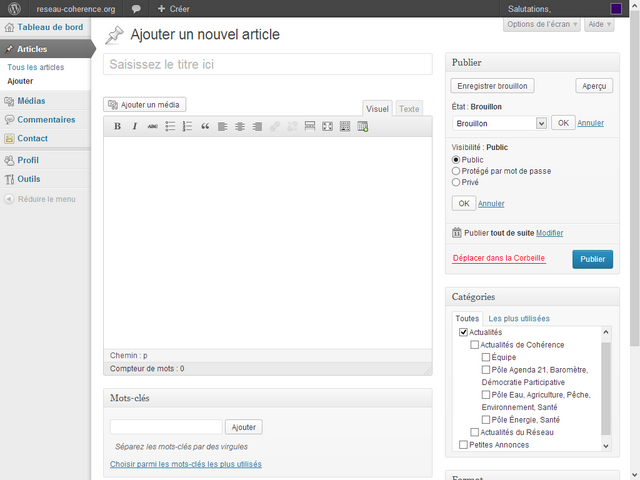
Task: Open 'Les plus utilisées' categories tab
Action: (x=519, y=318)
